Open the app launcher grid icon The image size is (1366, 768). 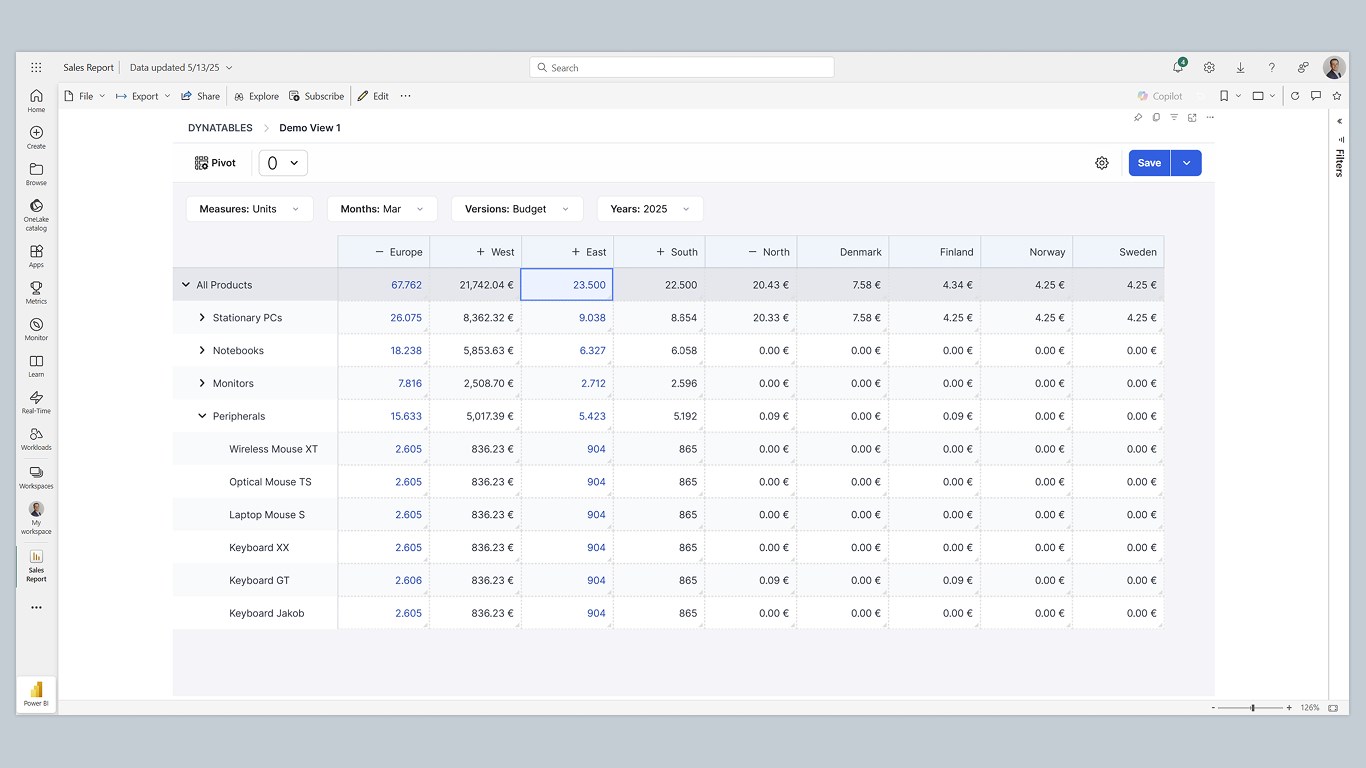pyautogui.click(x=36, y=67)
